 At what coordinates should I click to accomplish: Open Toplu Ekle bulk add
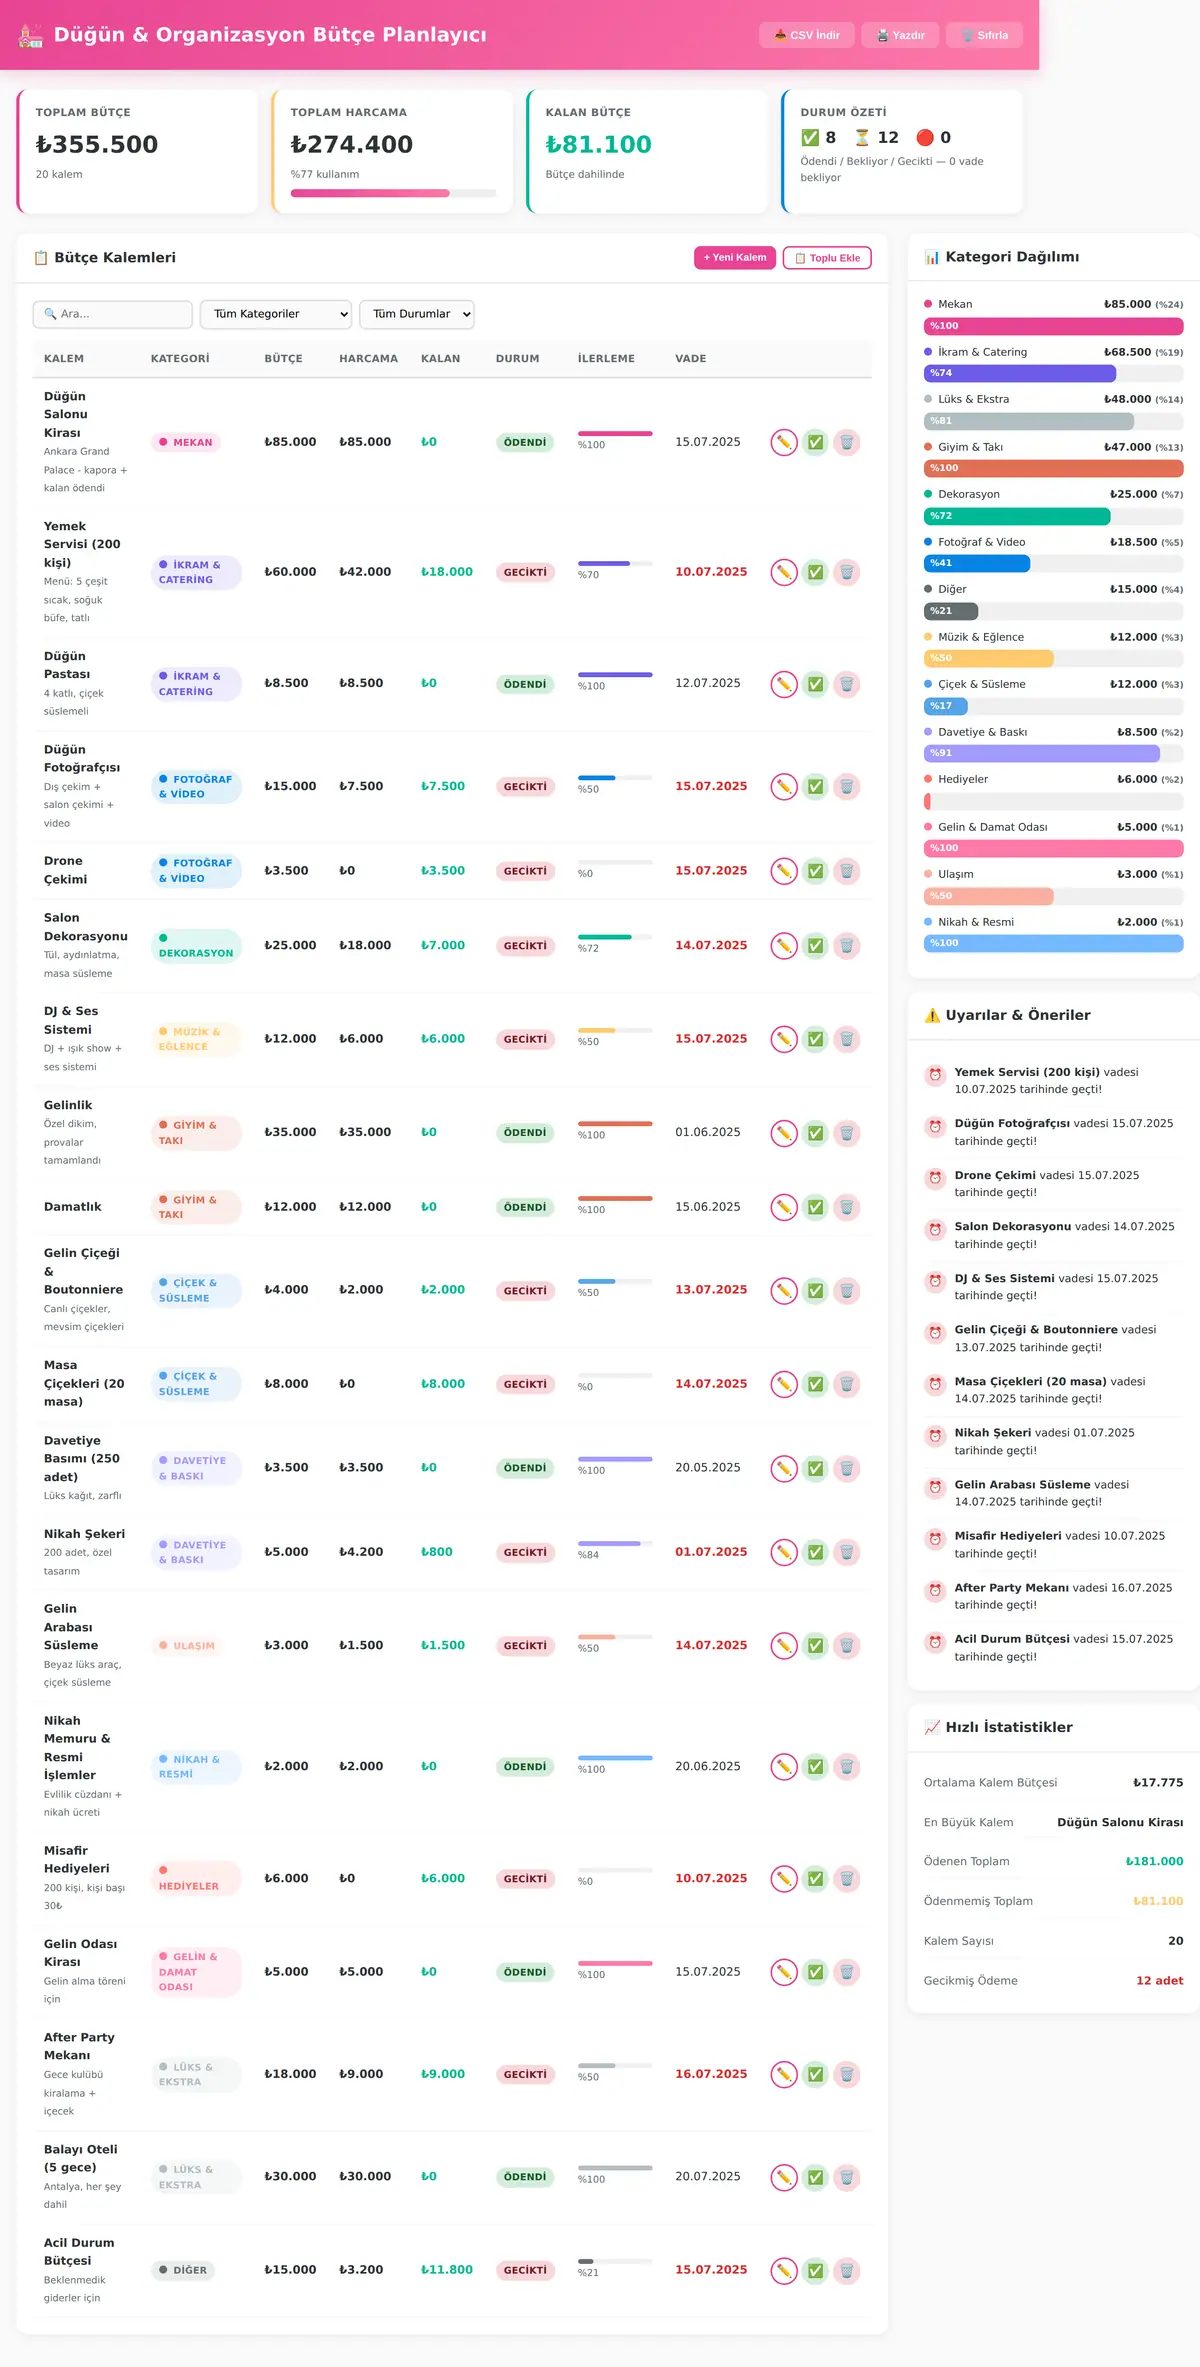827,258
